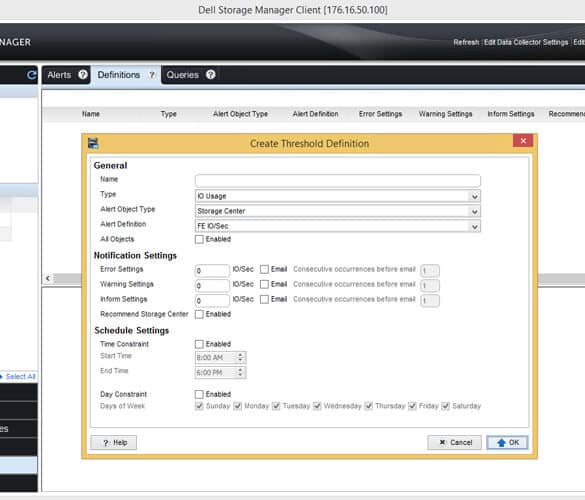Toggle the Saturday checkbox
585x500 pixels.
click(x=445, y=406)
